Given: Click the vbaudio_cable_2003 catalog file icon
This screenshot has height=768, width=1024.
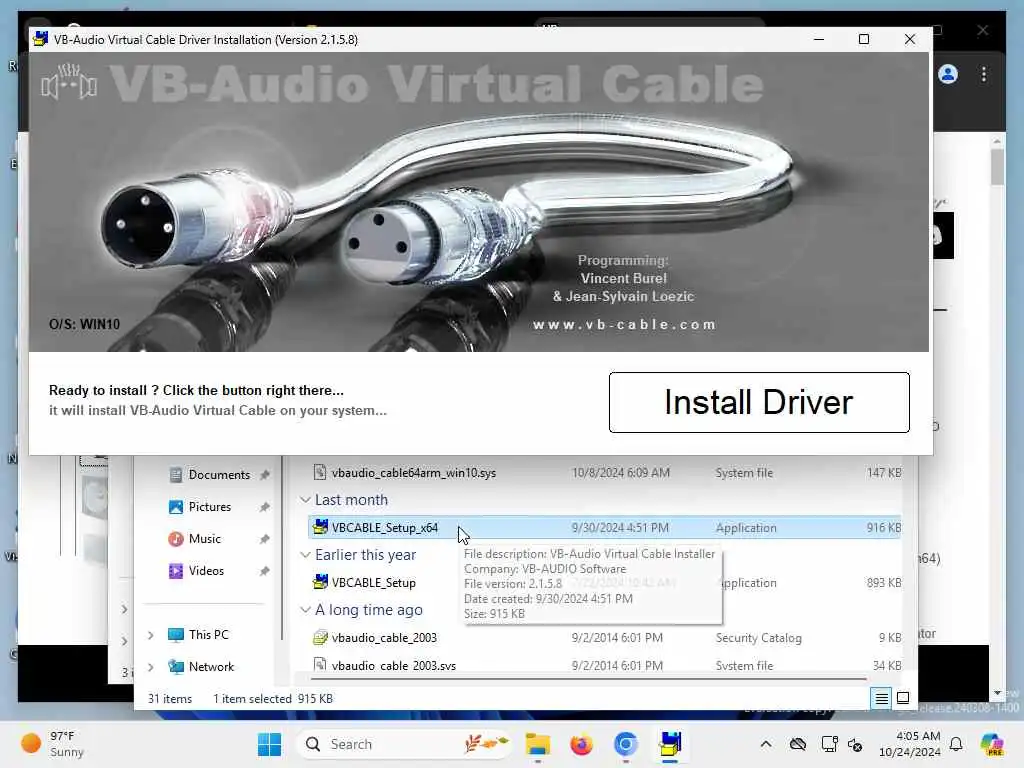Looking at the screenshot, I should pyautogui.click(x=320, y=637).
